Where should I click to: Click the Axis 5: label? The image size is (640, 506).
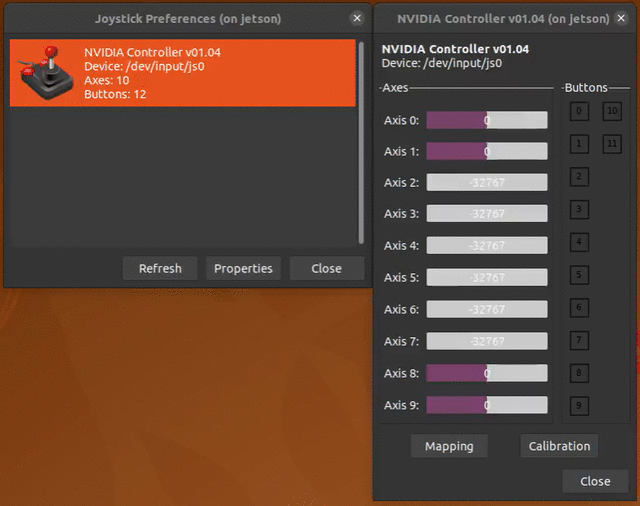401,277
